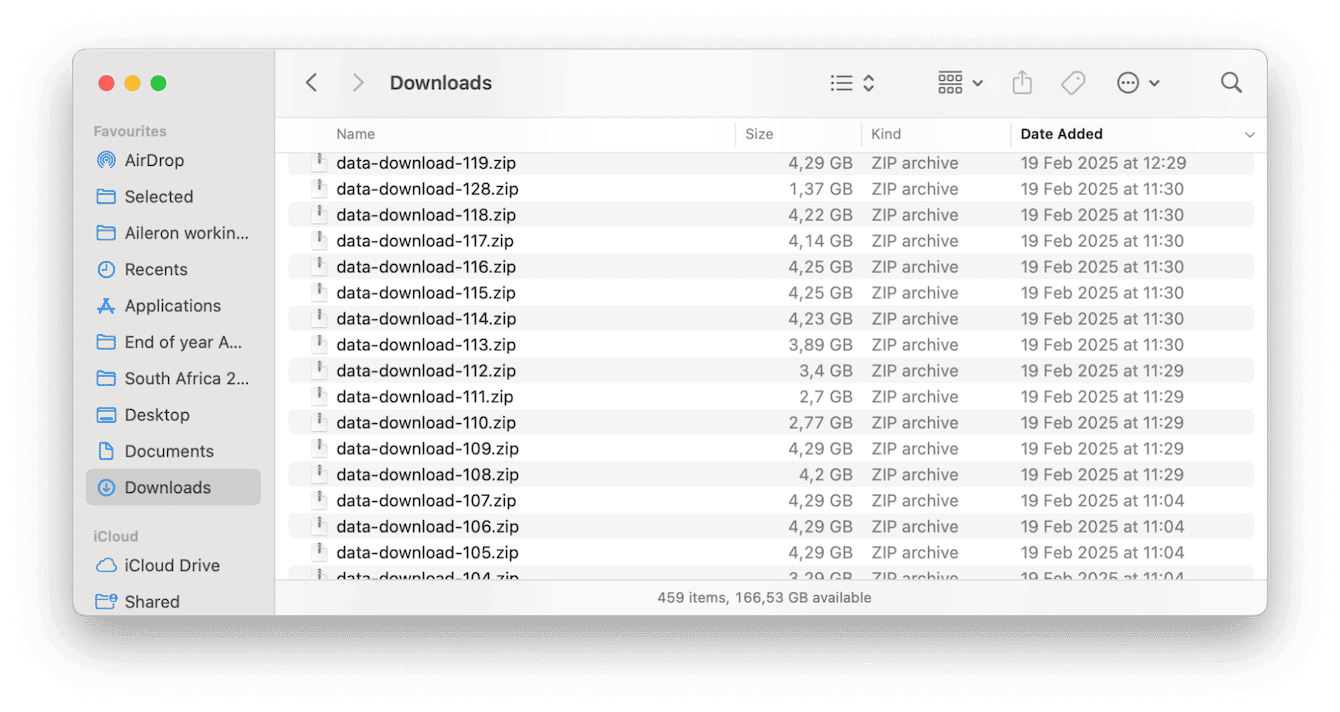Screen dimensions: 1340x712
Task: Open Recents from the sidebar
Action: (x=156, y=269)
